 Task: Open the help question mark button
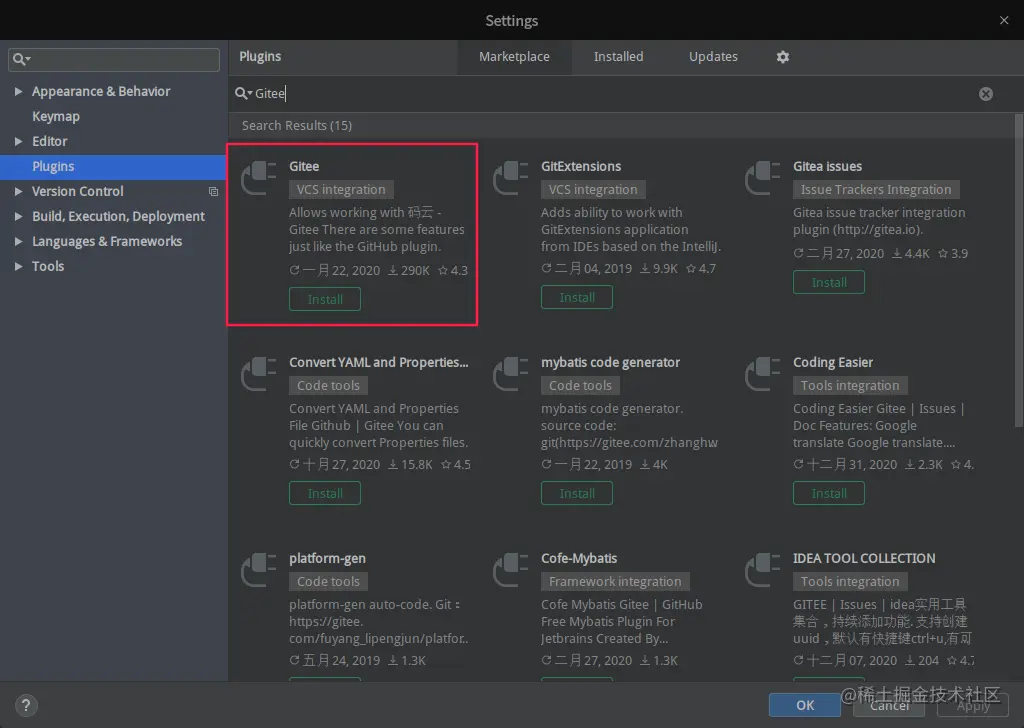click(x=25, y=705)
